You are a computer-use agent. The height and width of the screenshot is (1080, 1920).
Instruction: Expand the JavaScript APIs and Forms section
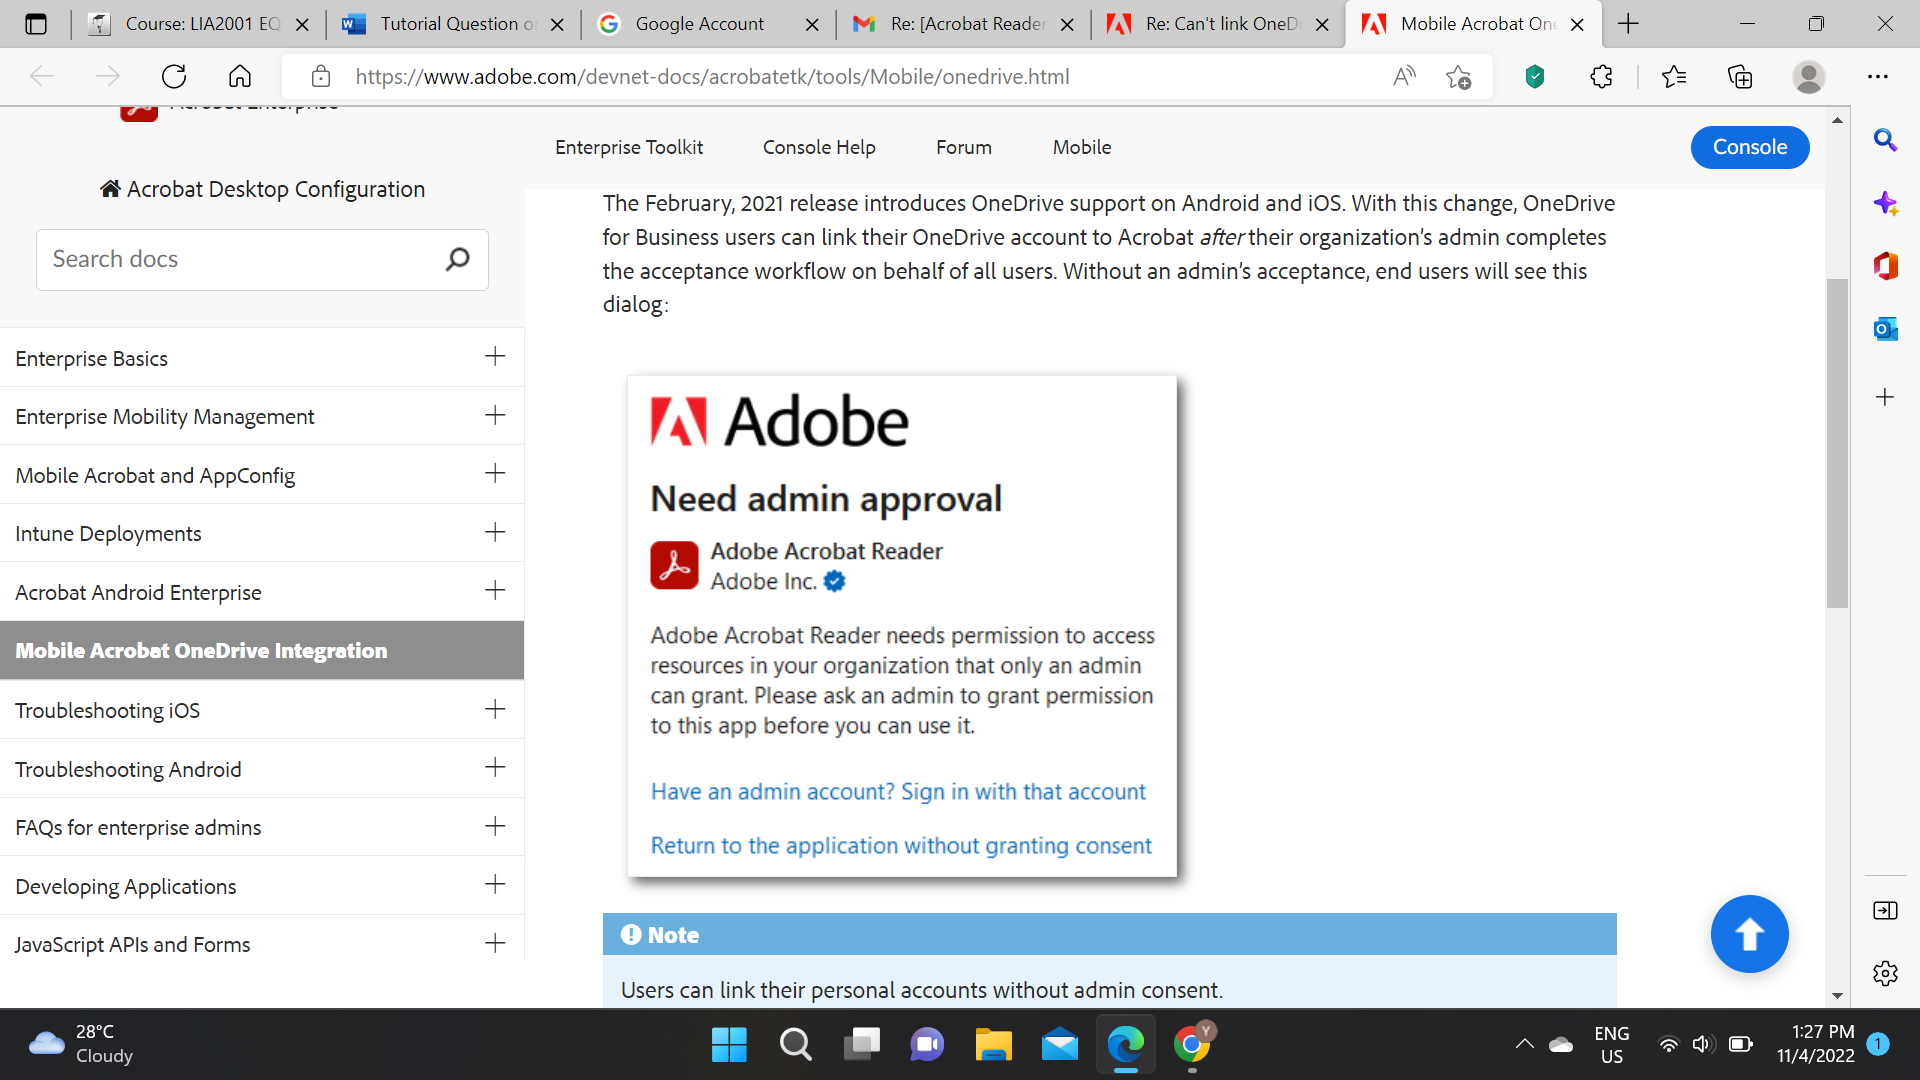click(494, 943)
